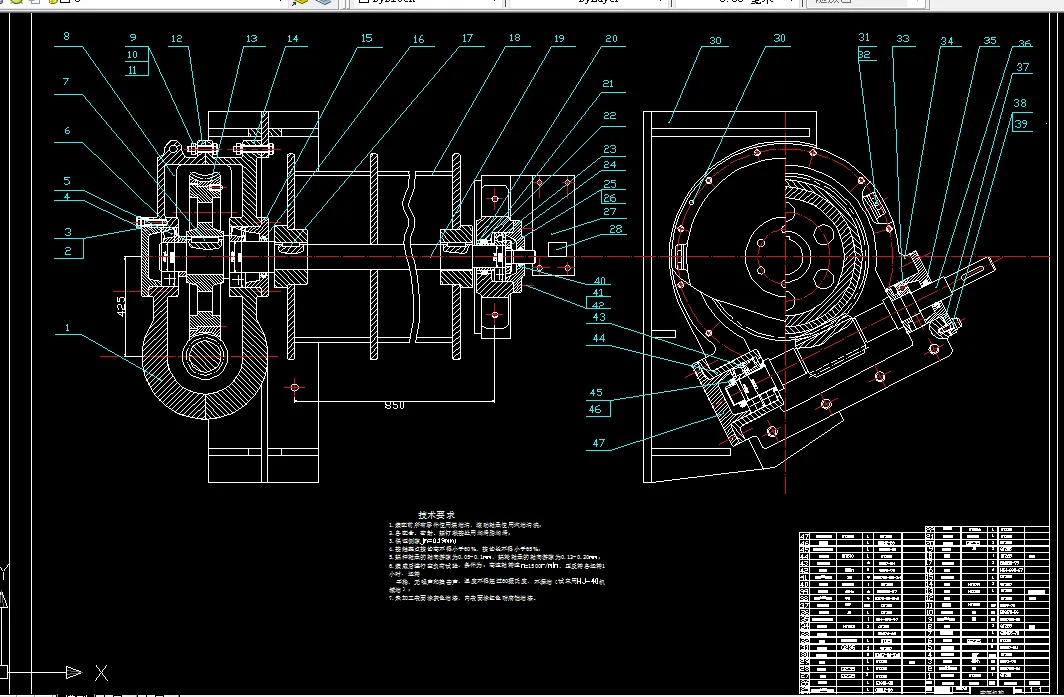Select the number 20 callout
This screenshot has width=1064, height=697.
click(611, 39)
